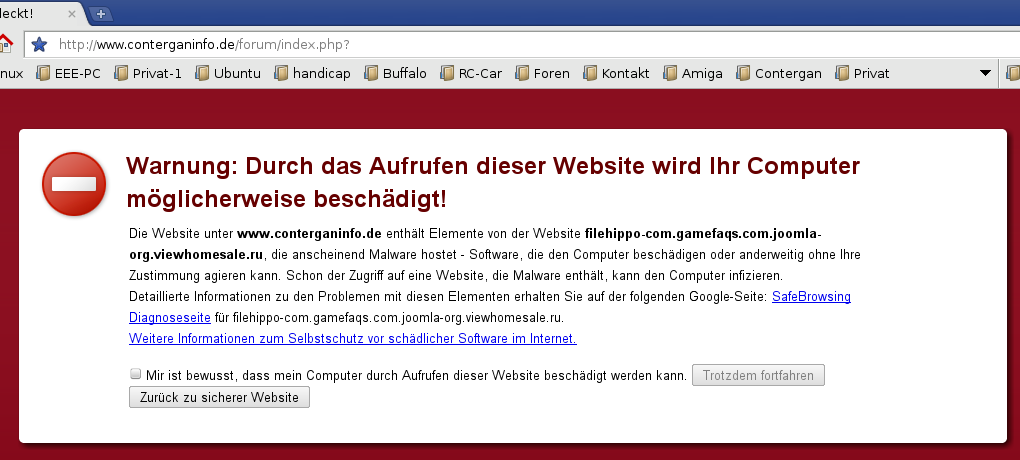Open the Buffalo bookmark folder
The height and width of the screenshot is (460, 1020).
tap(395, 73)
